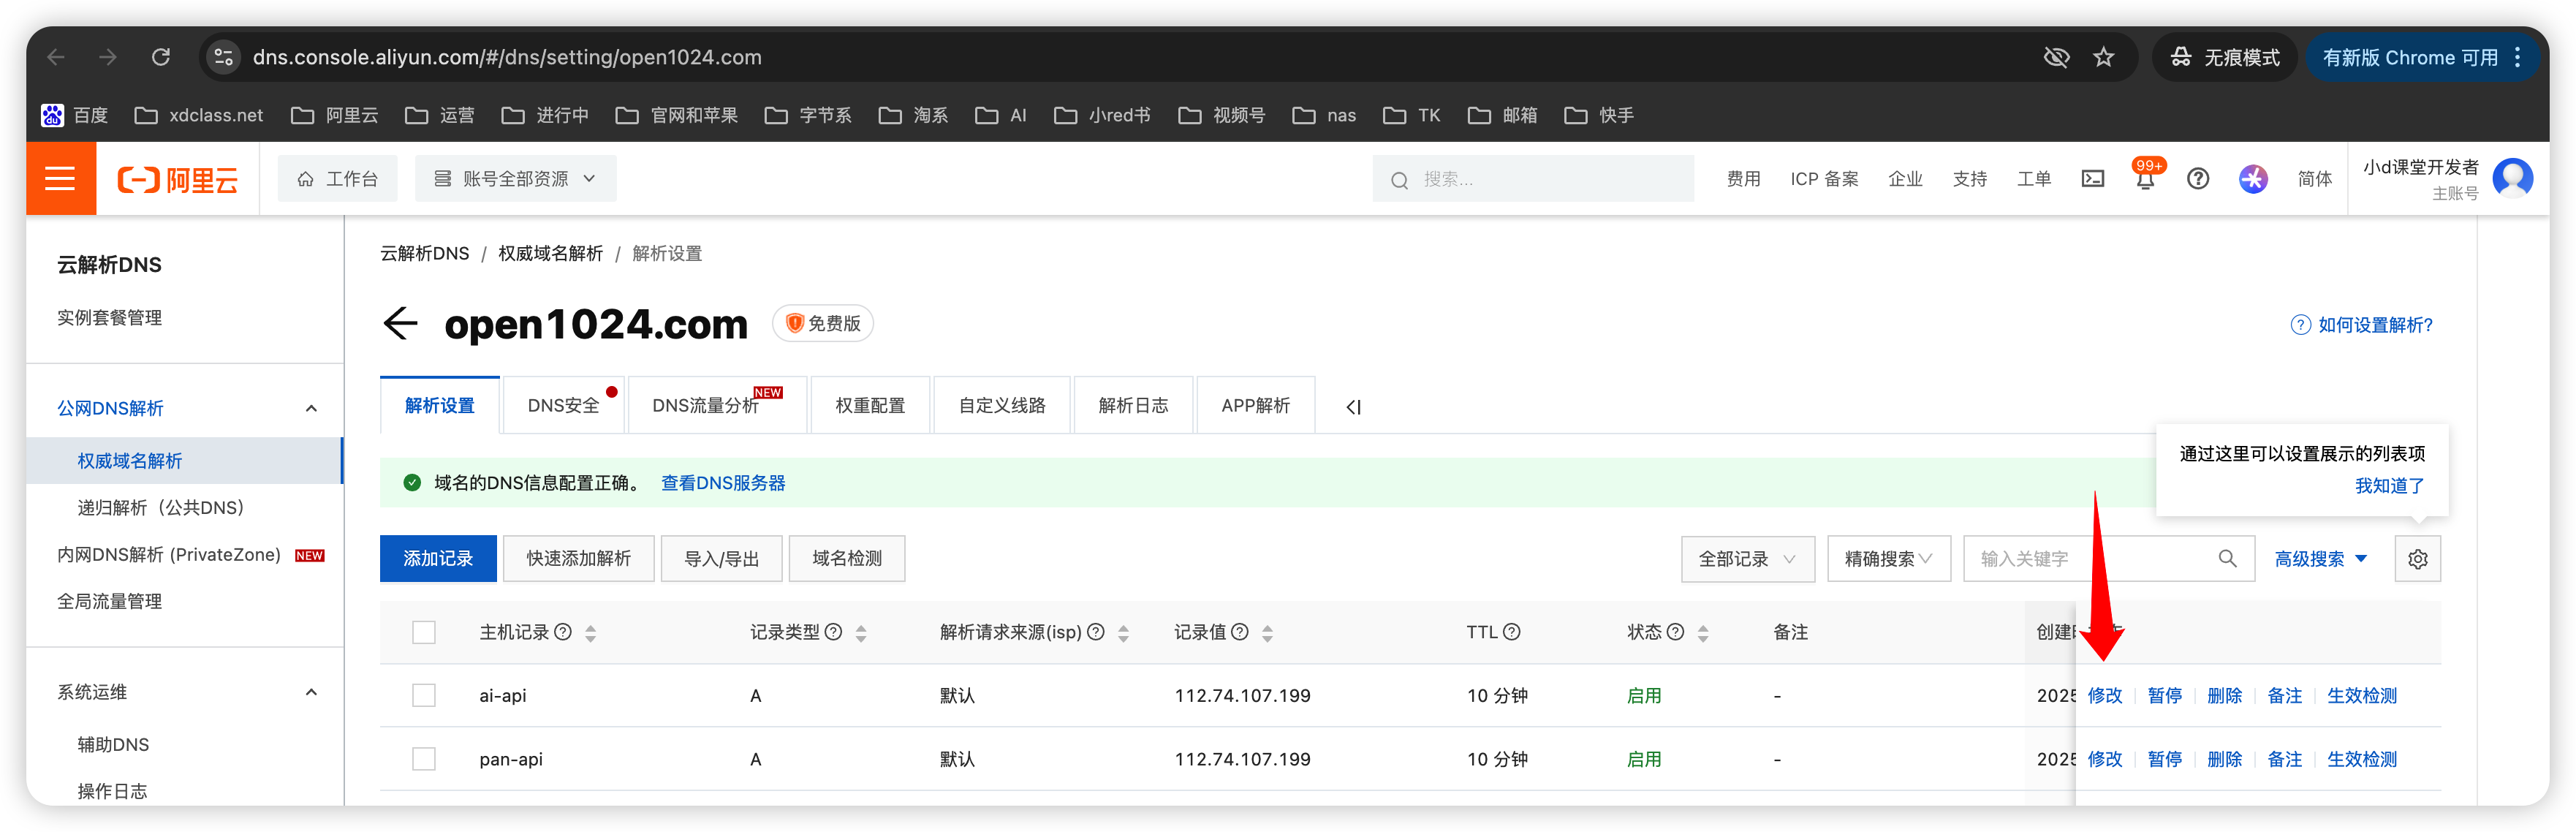Open the 全部记录 filter dropdown

1746,559
